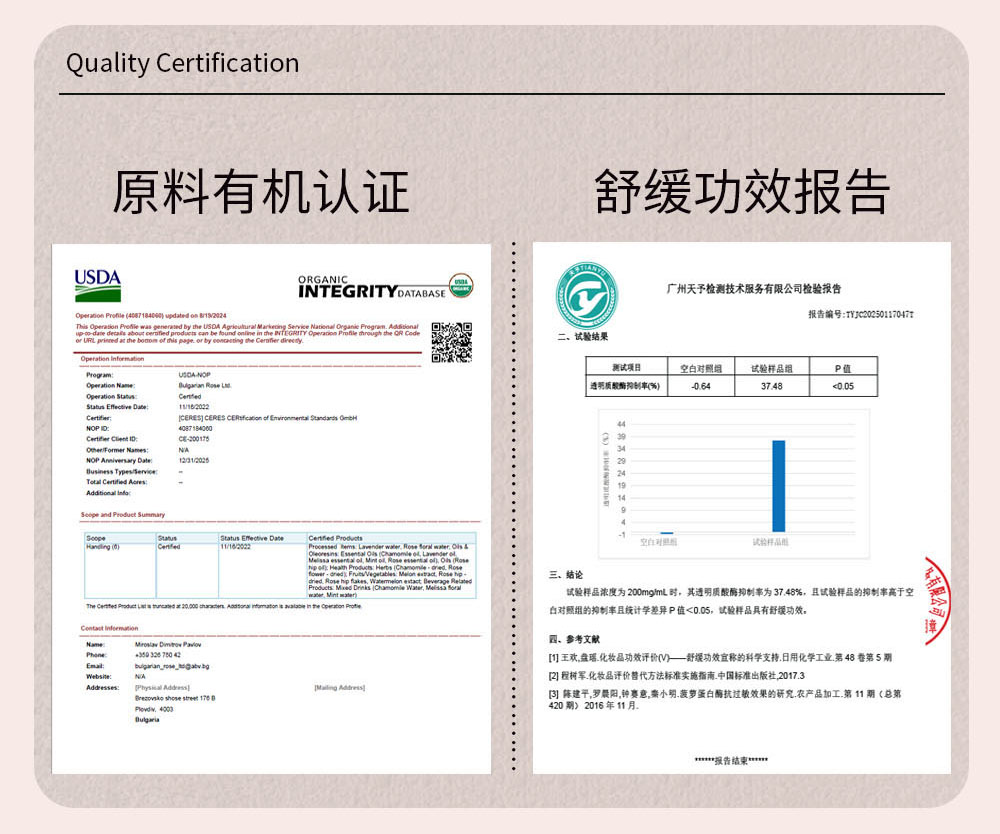Click the 'Operation Profile (4087184060)' line
Screen dimensions: 1000x834
click(x=151, y=316)
